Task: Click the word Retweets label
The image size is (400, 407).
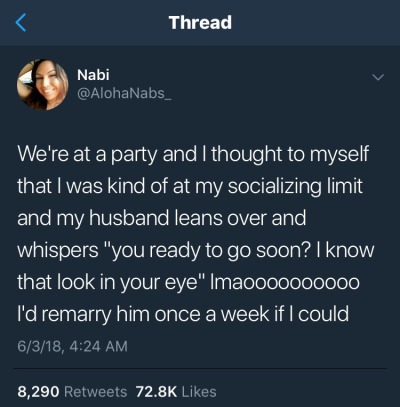Action: (96, 392)
